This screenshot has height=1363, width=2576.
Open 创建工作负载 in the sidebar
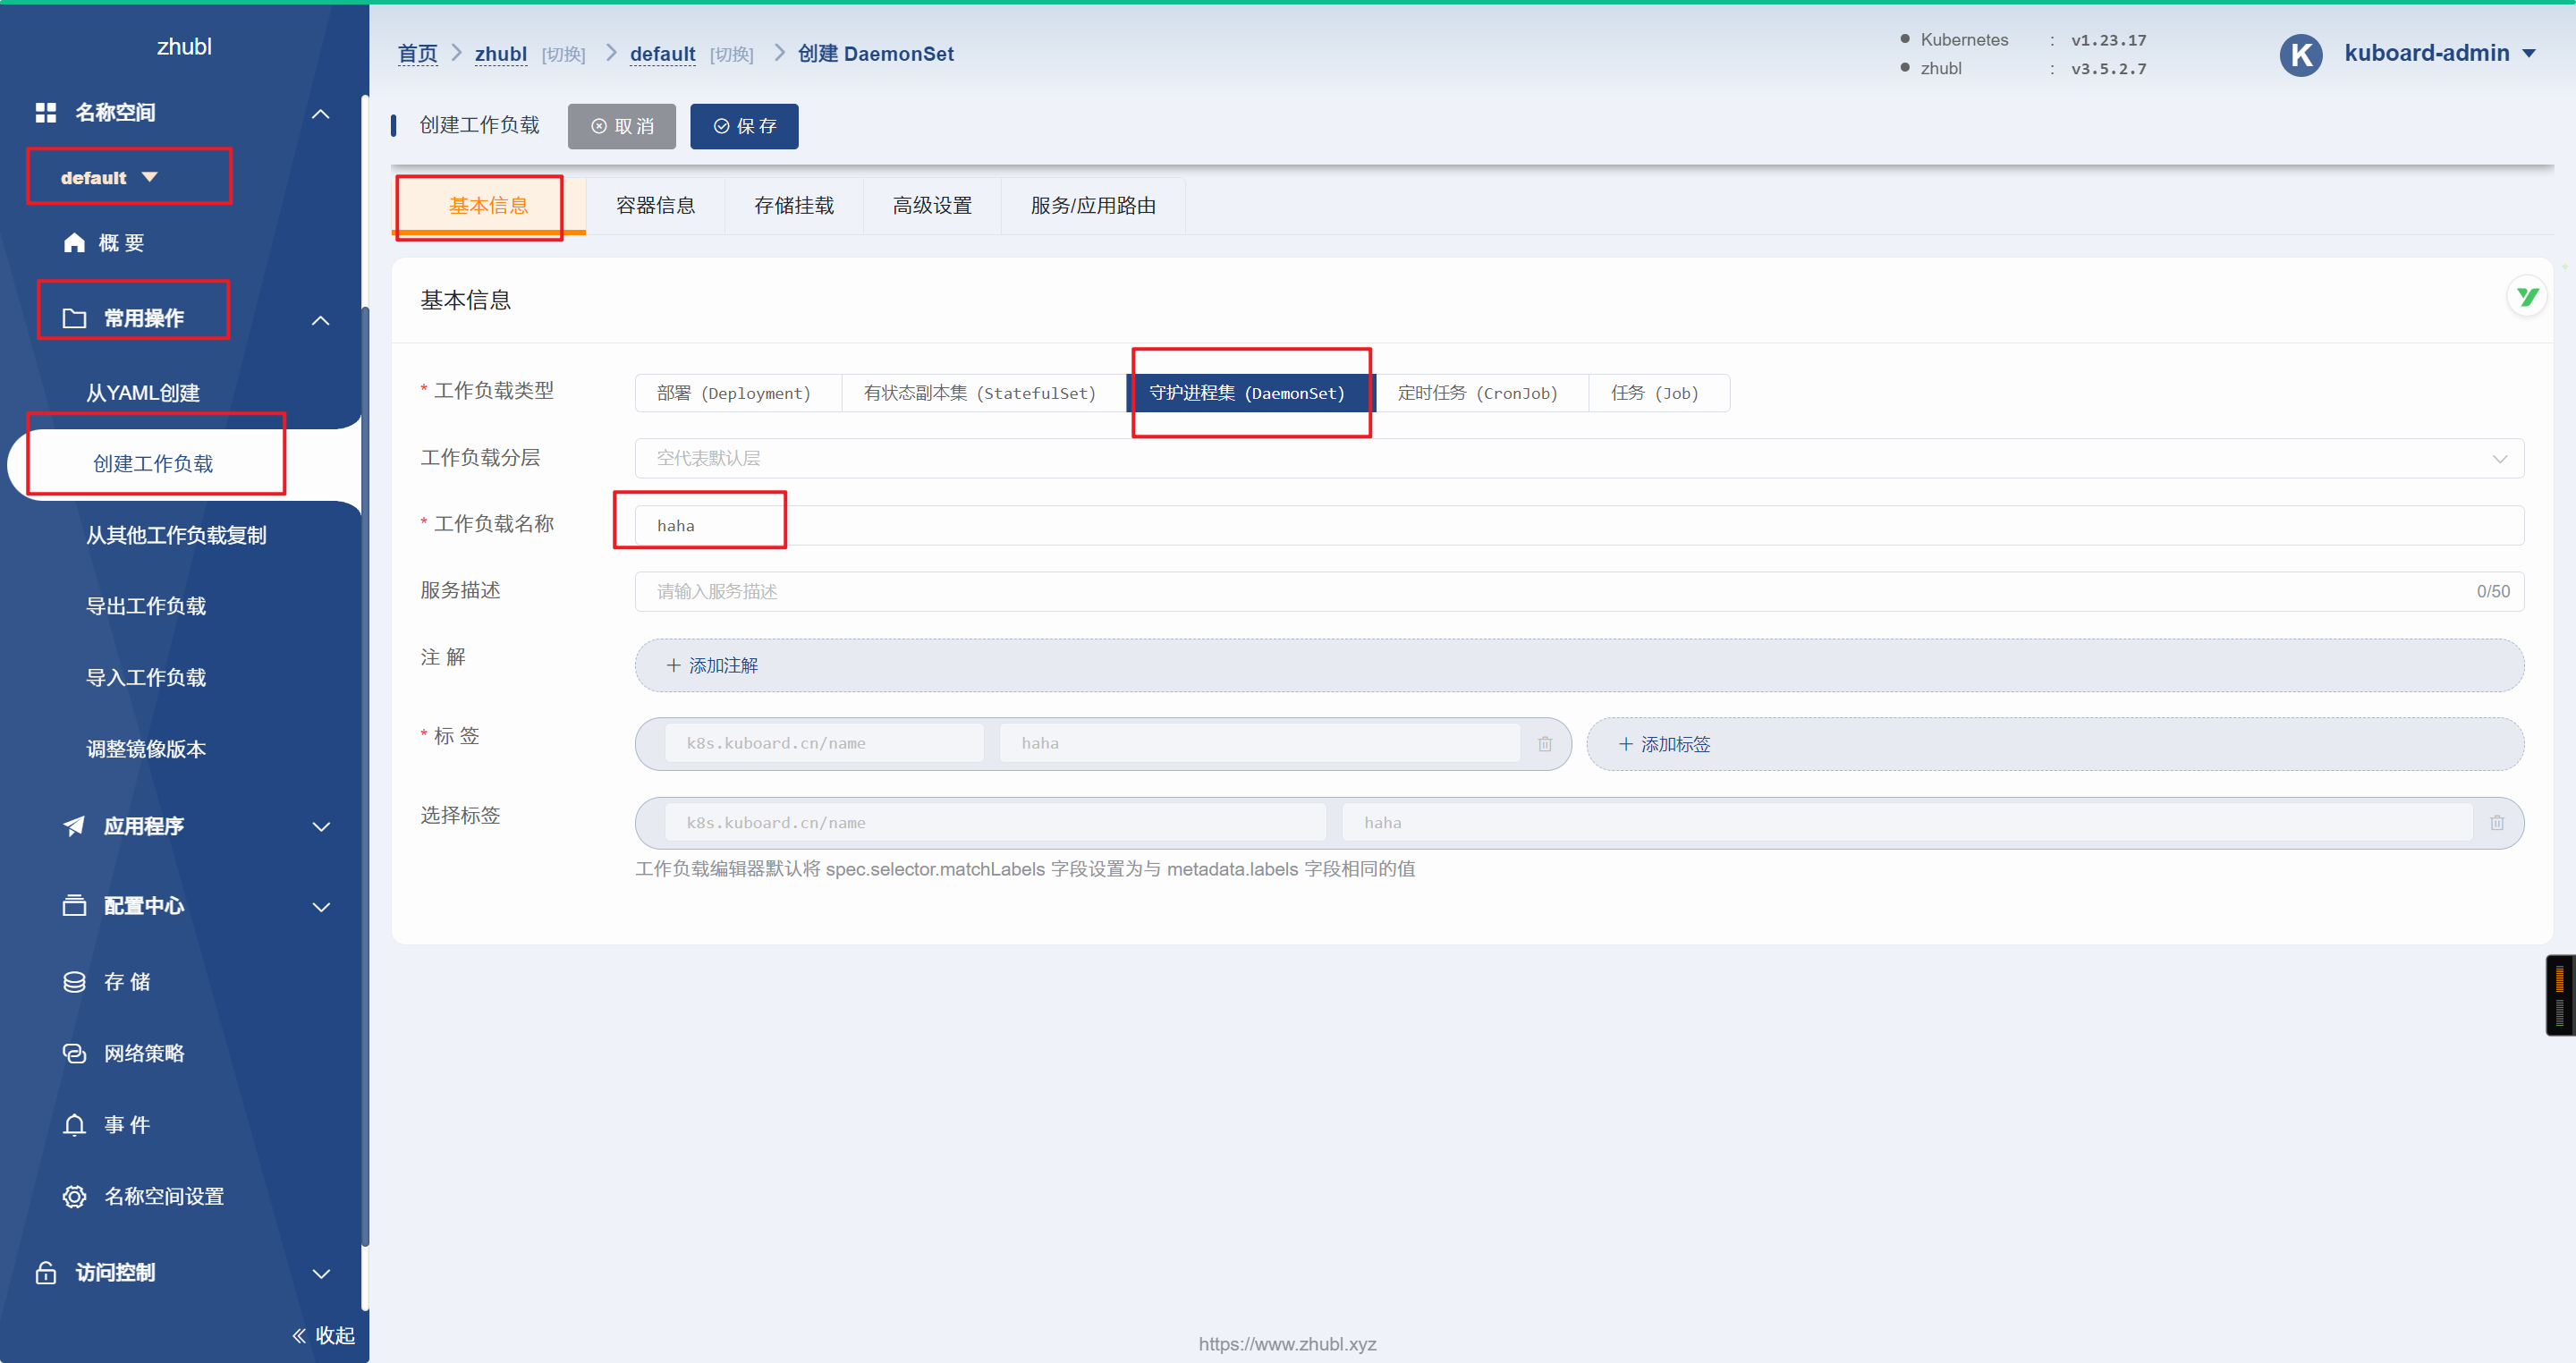(x=153, y=463)
